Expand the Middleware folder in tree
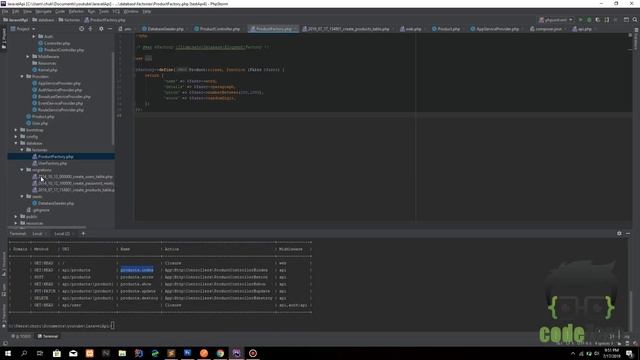The image size is (640, 360). pyautogui.click(x=28, y=56)
